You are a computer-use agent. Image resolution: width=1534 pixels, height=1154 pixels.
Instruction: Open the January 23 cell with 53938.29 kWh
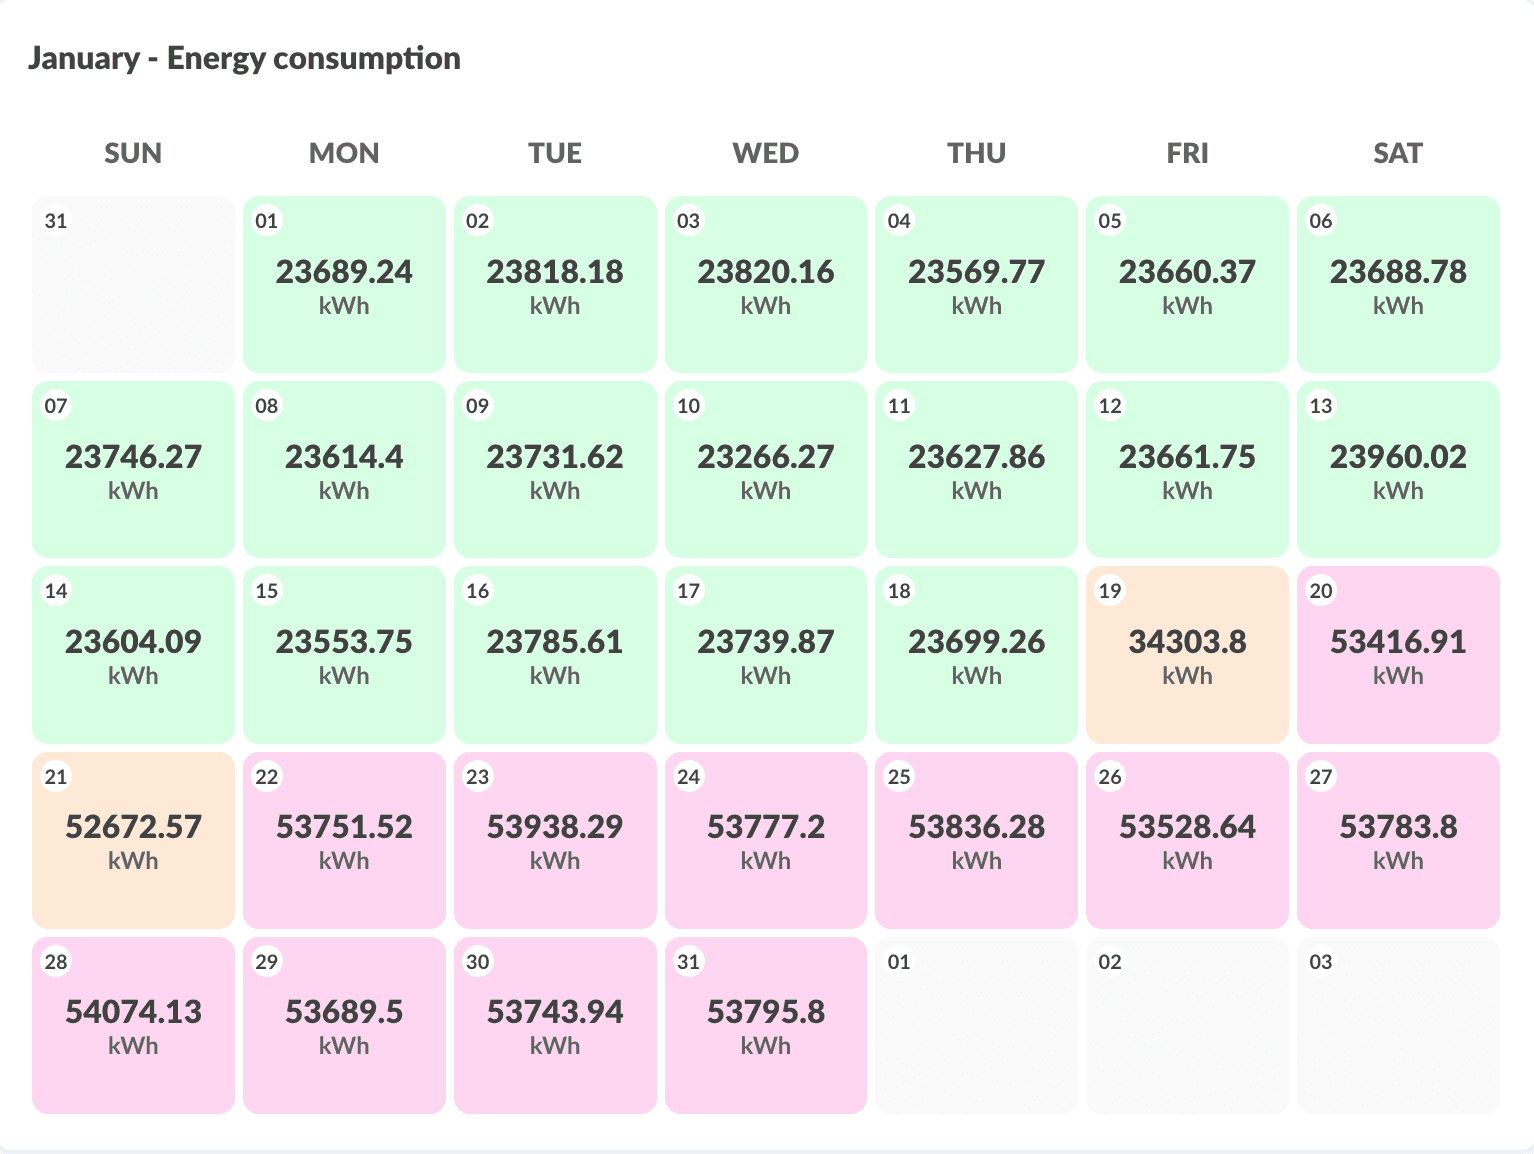(555, 840)
